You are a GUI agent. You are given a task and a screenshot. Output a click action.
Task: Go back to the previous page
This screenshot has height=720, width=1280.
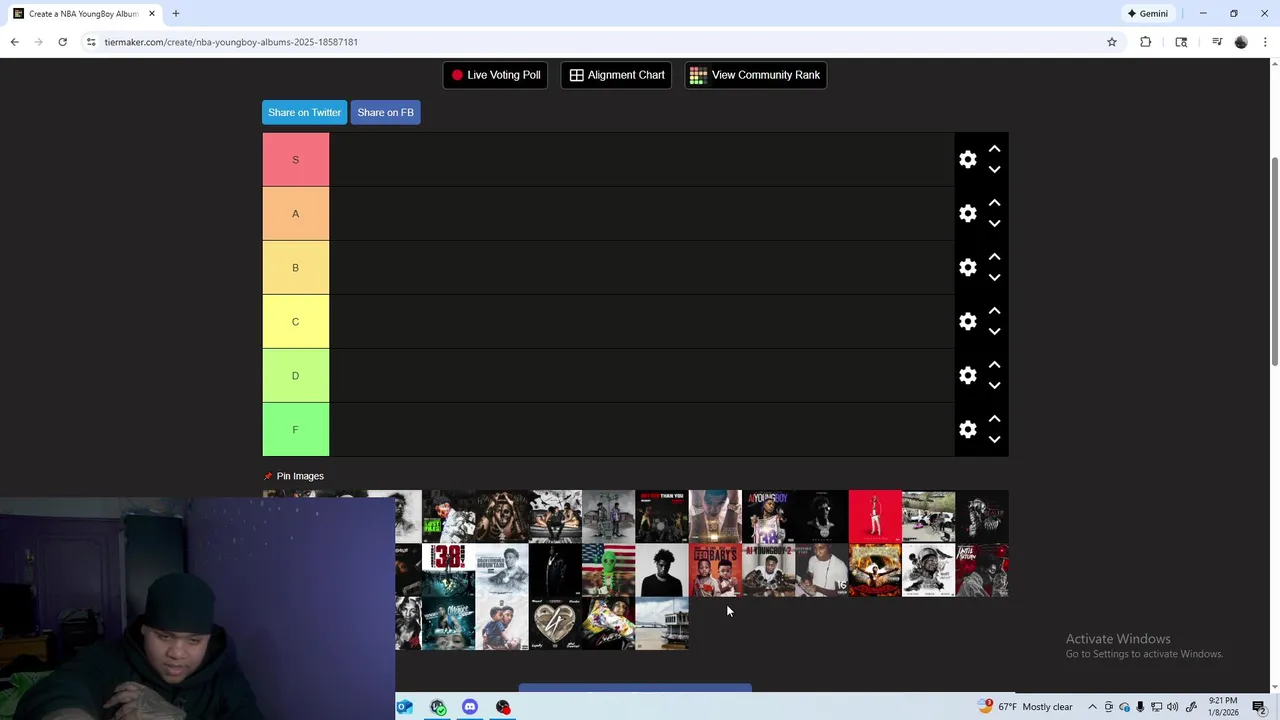click(x=14, y=42)
